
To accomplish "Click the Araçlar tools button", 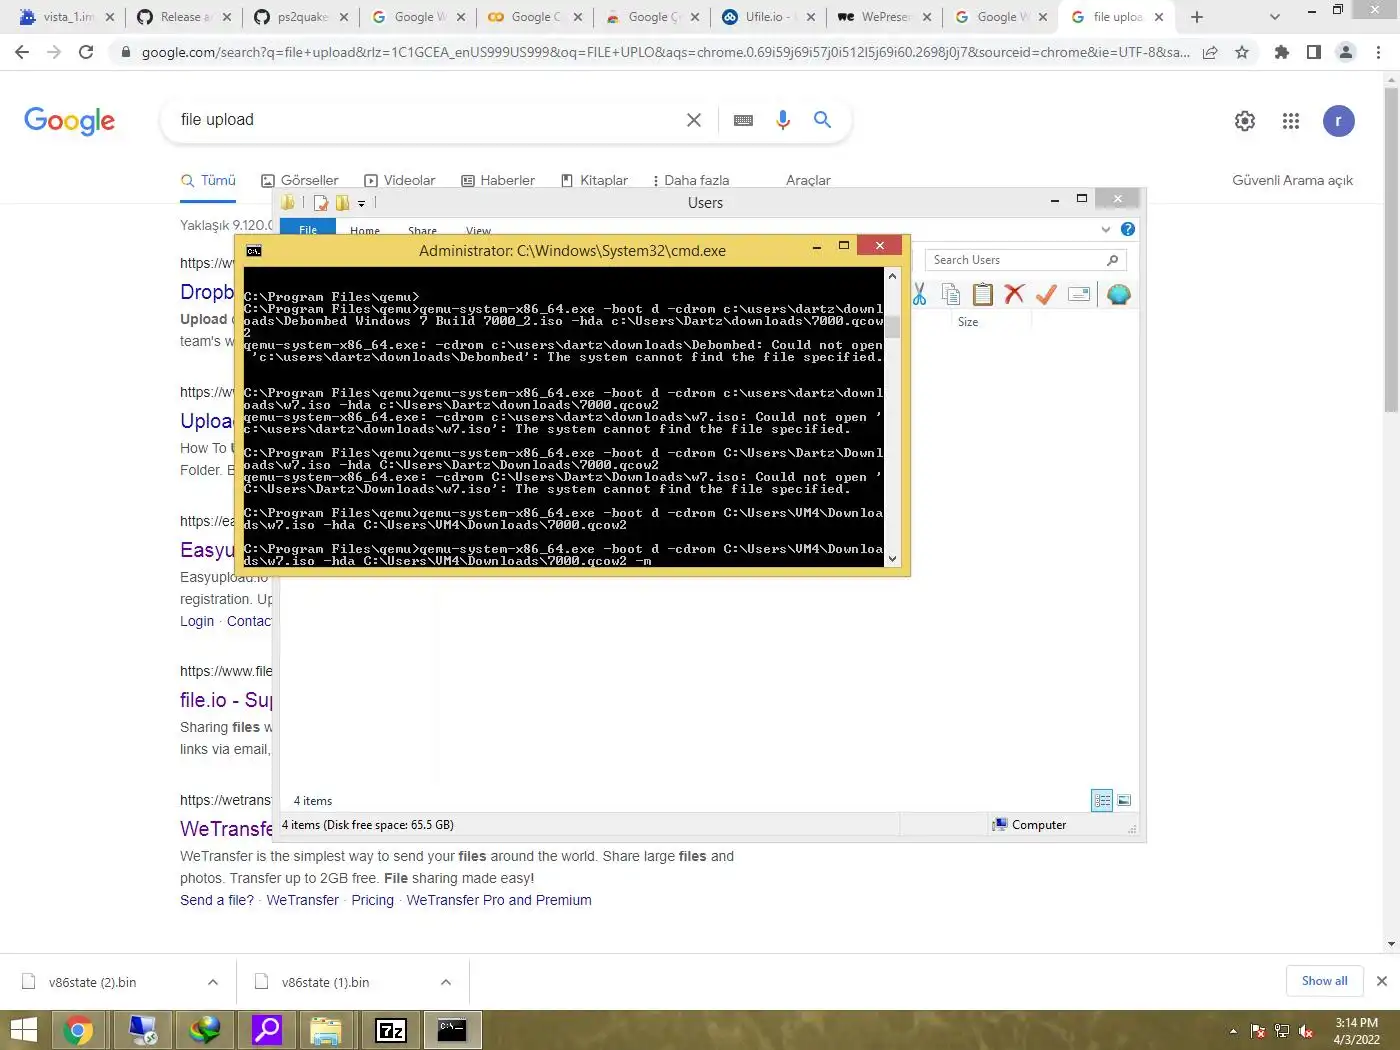I will [x=808, y=180].
